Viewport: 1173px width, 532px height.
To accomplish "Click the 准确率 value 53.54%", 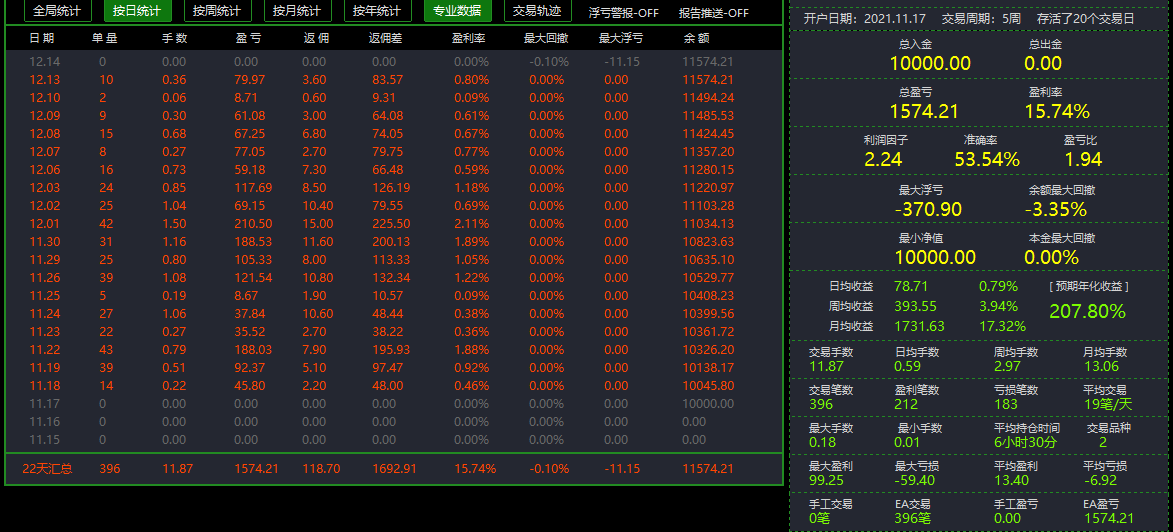I will click(987, 159).
